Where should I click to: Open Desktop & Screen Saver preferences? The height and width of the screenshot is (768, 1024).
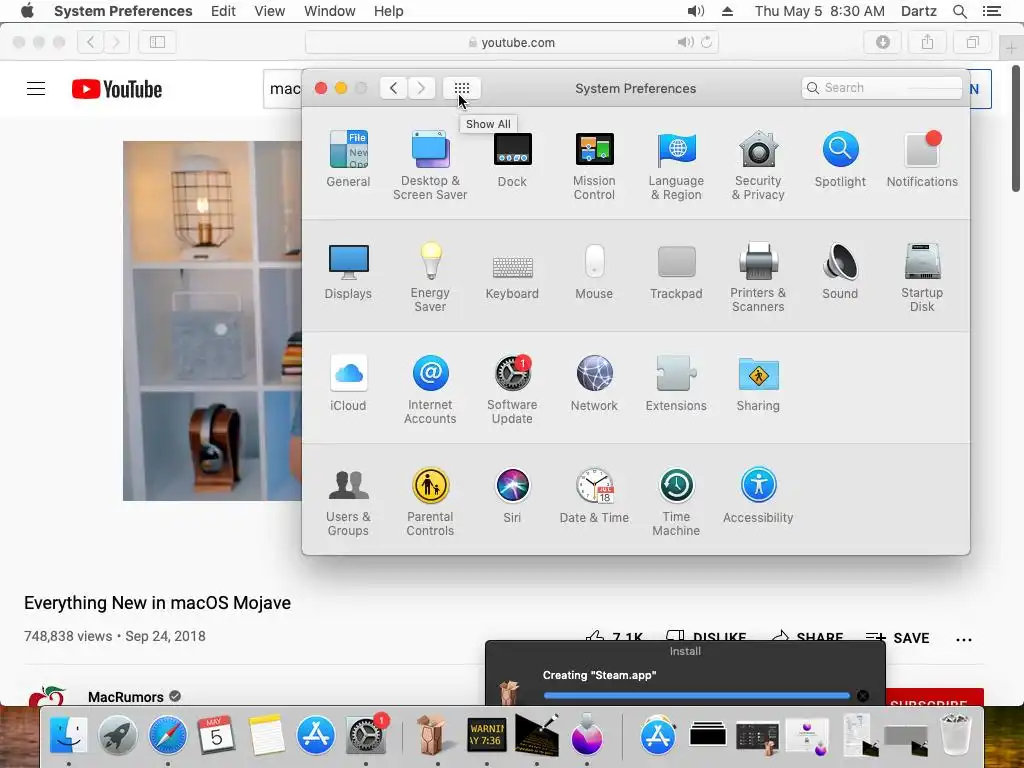pyautogui.click(x=430, y=165)
